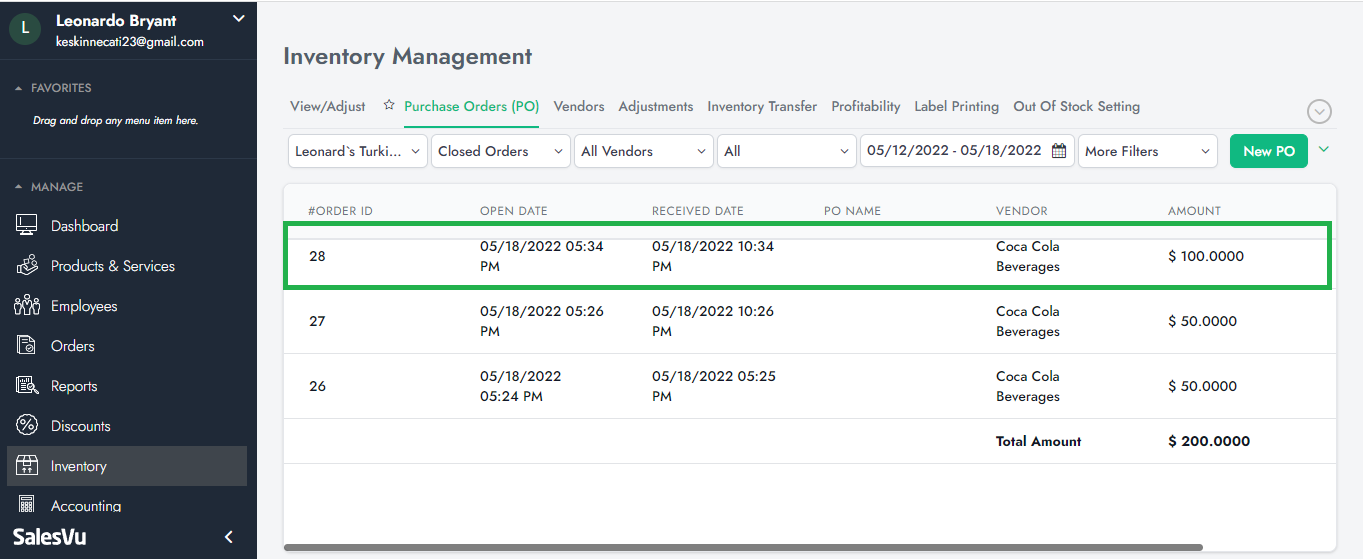
Task: Click the New PO button
Action: pyautogui.click(x=1268, y=151)
